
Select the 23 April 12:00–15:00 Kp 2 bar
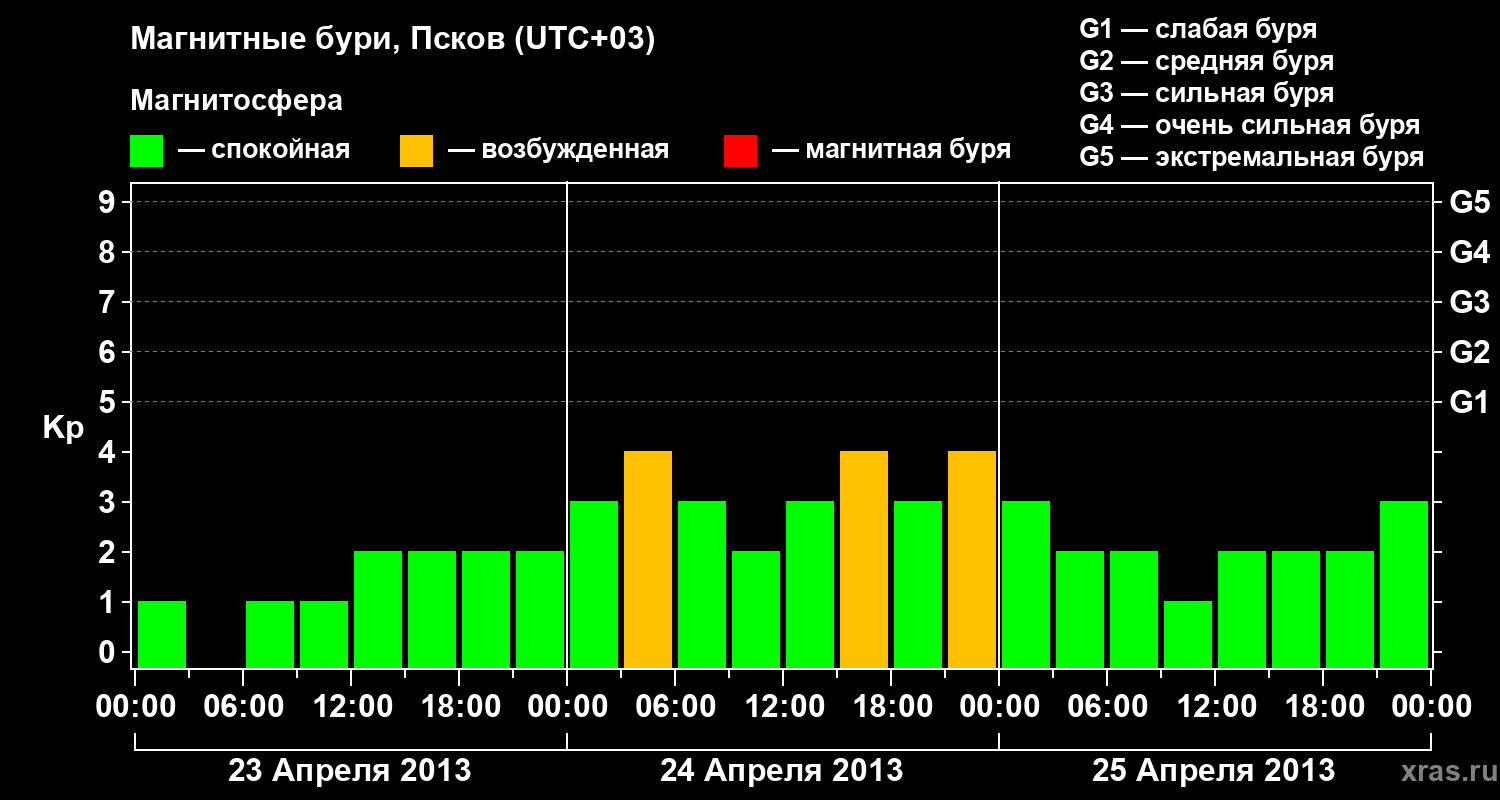[378, 609]
